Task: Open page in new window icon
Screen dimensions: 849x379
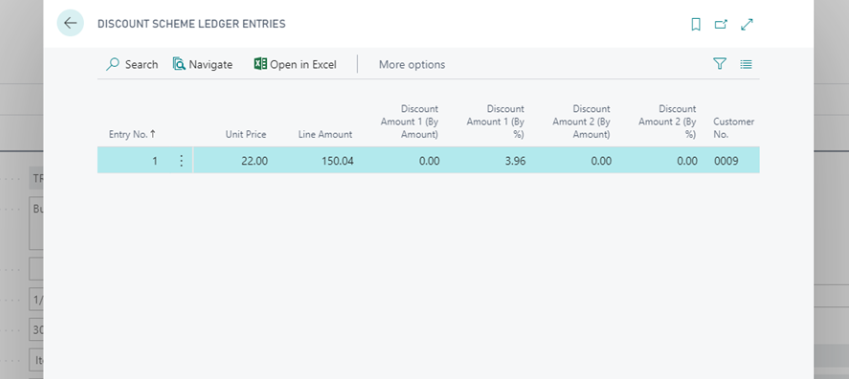Action: coord(721,24)
